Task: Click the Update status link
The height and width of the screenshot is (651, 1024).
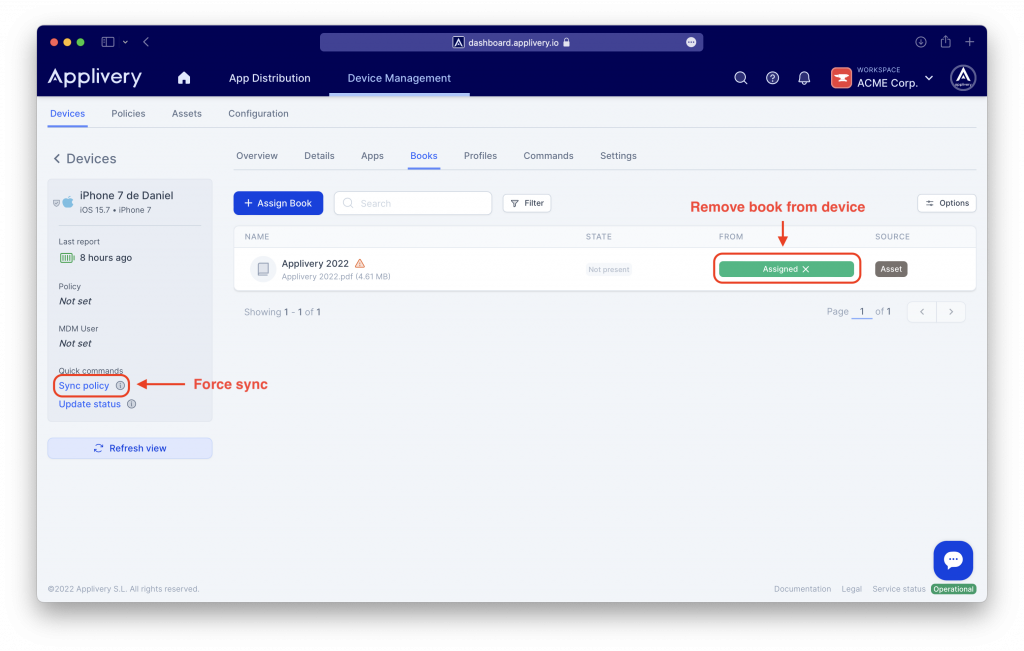Action: pyautogui.click(x=89, y=404)
